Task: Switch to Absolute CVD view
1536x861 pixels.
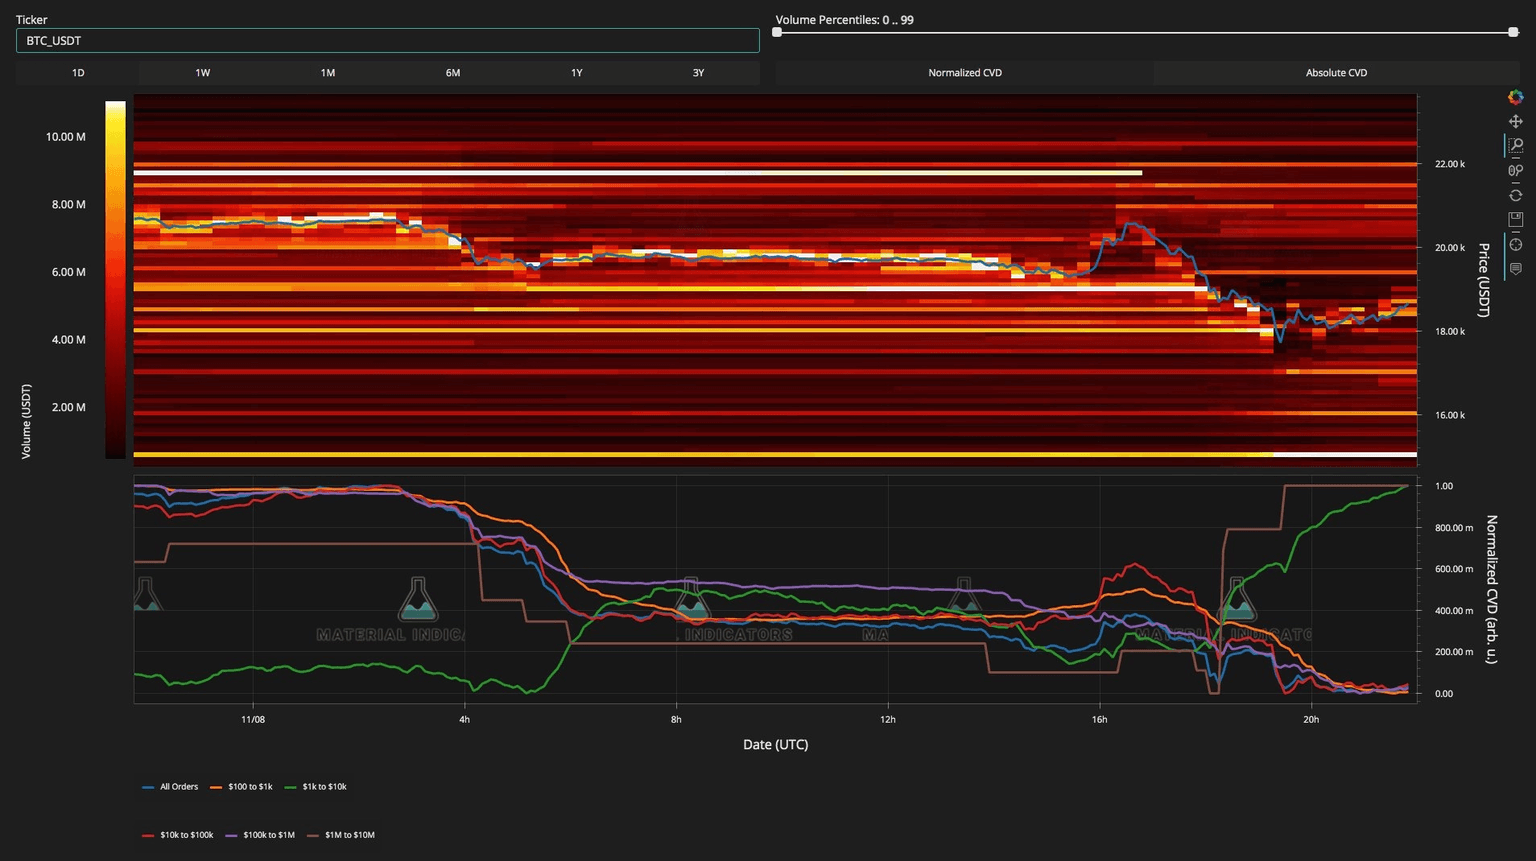Action: pyautogui.click(x=1336, y=73)
